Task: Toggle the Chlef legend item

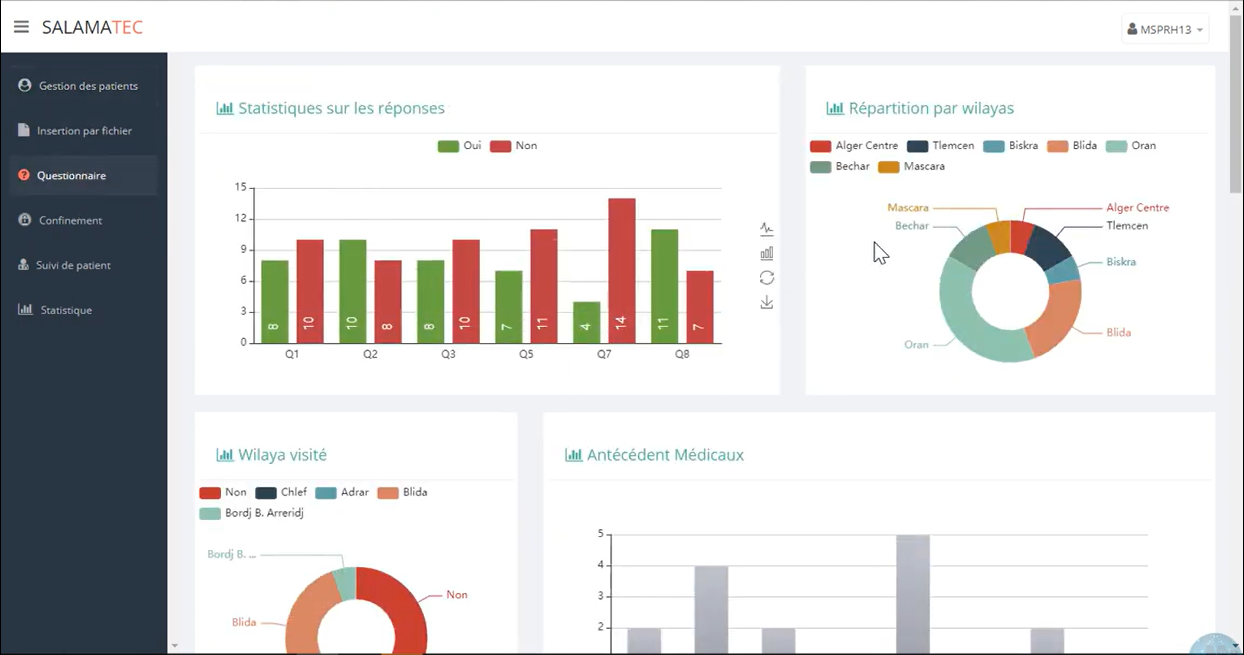Action: coord(281,493)
